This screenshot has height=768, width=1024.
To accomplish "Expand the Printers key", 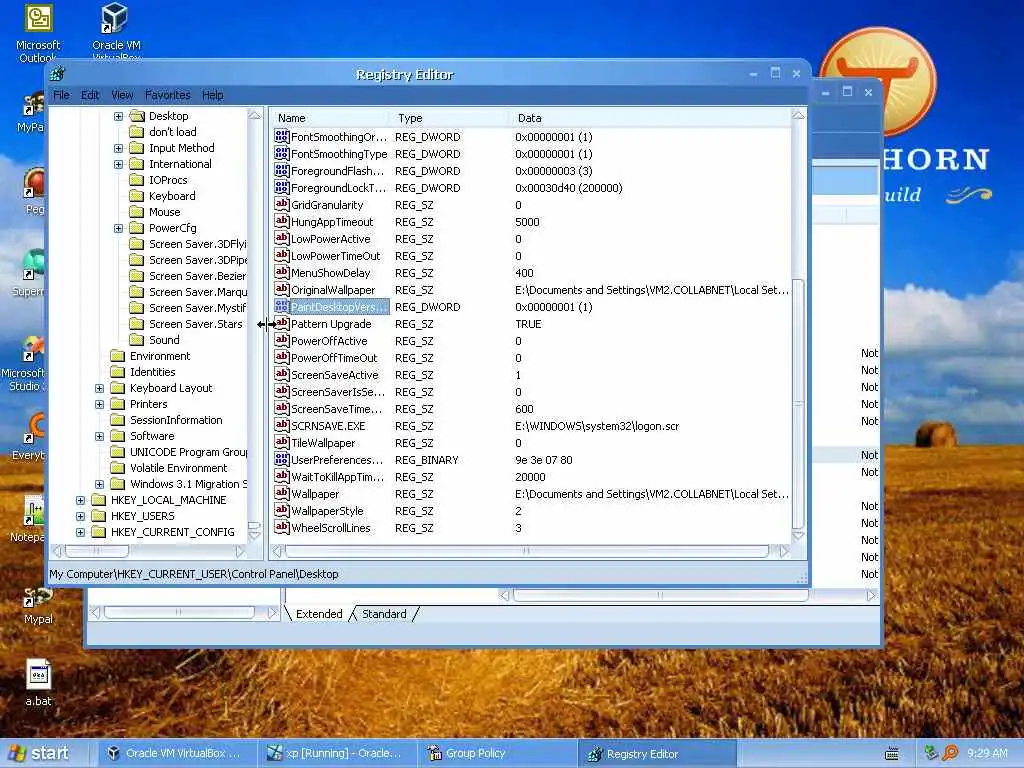I will 99,404.
